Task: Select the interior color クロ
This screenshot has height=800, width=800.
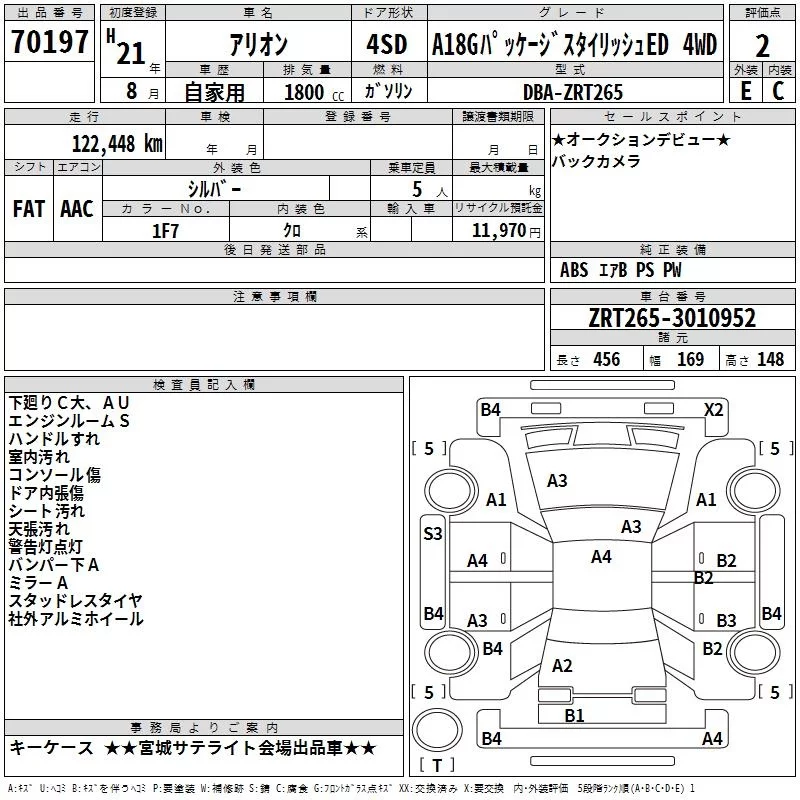Action: coord(292,231)
